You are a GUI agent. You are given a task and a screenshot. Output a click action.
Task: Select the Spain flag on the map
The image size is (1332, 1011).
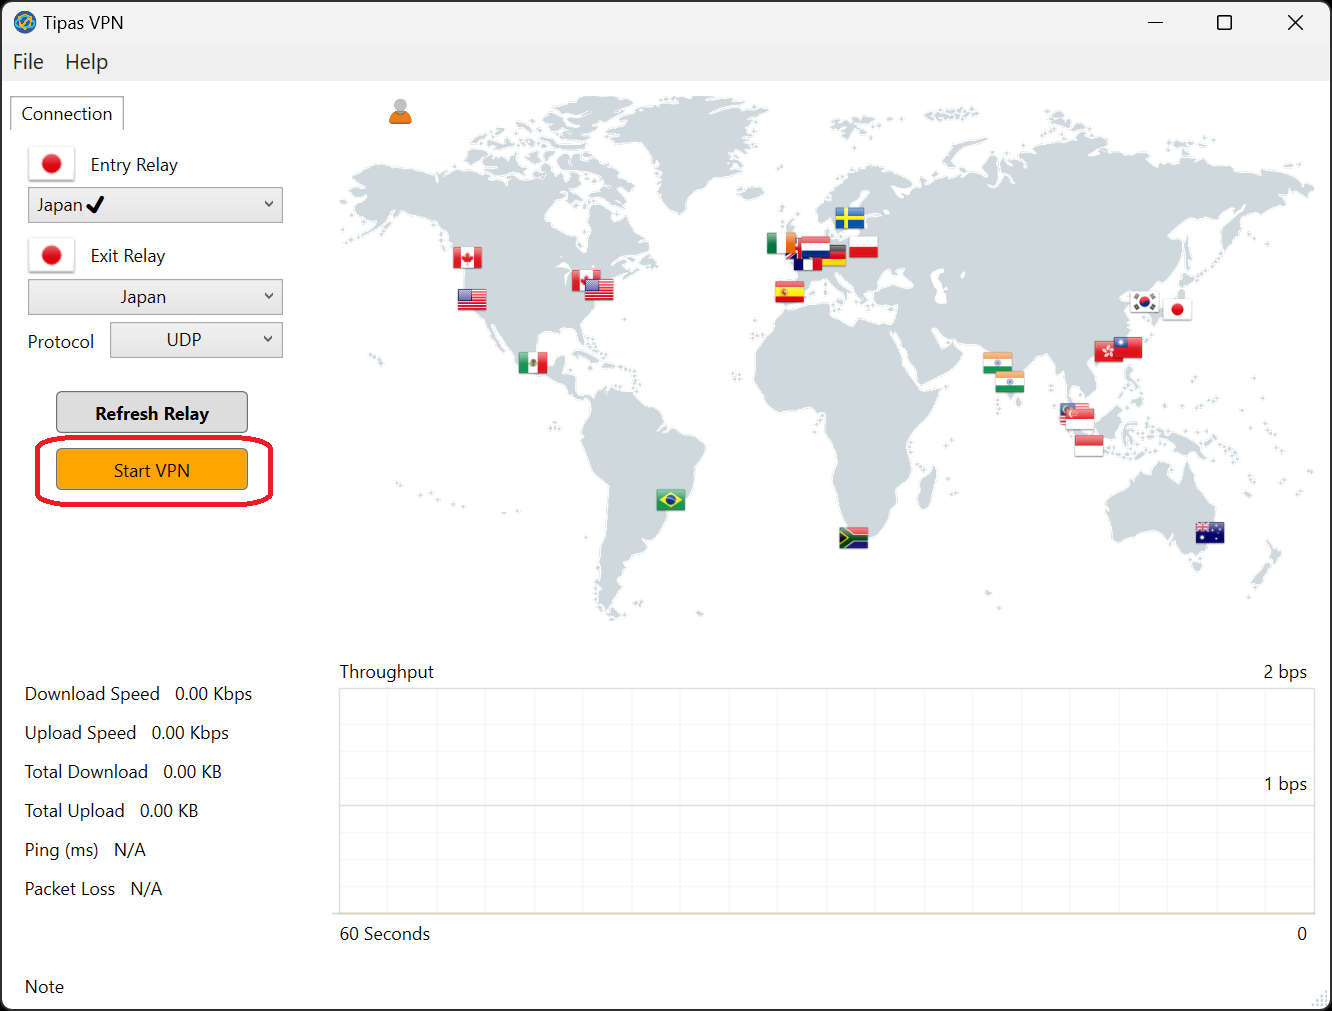[789, 292]
